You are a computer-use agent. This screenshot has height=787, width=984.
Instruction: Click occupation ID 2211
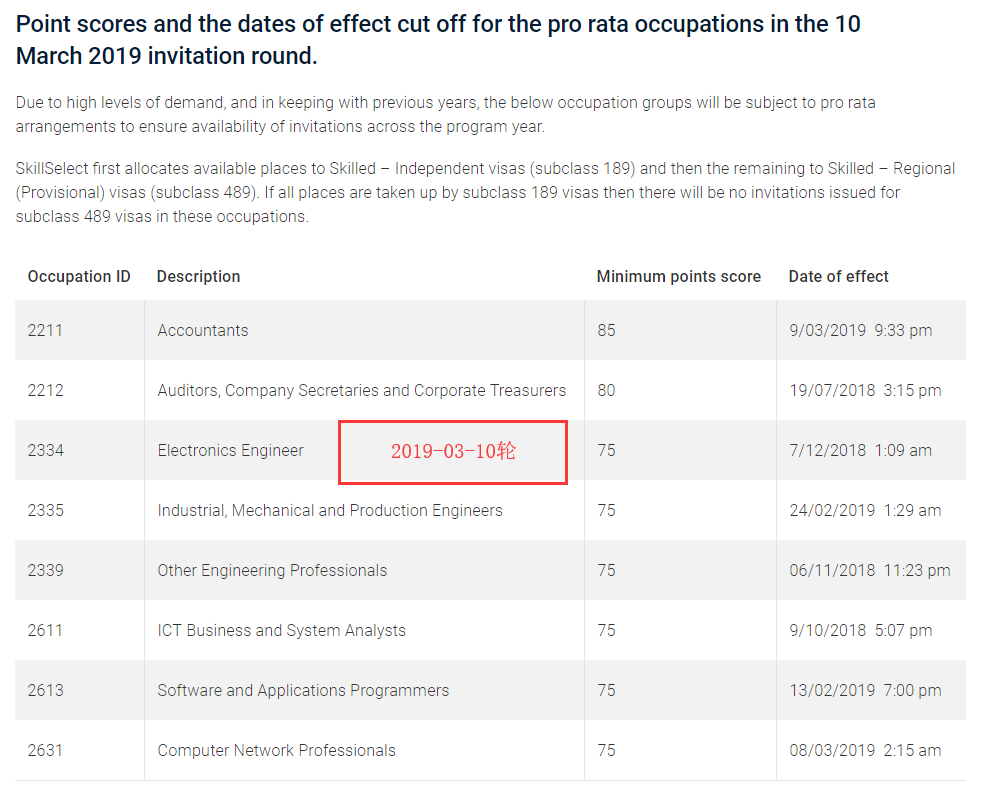pyautogui.click(x=45, y=330)
